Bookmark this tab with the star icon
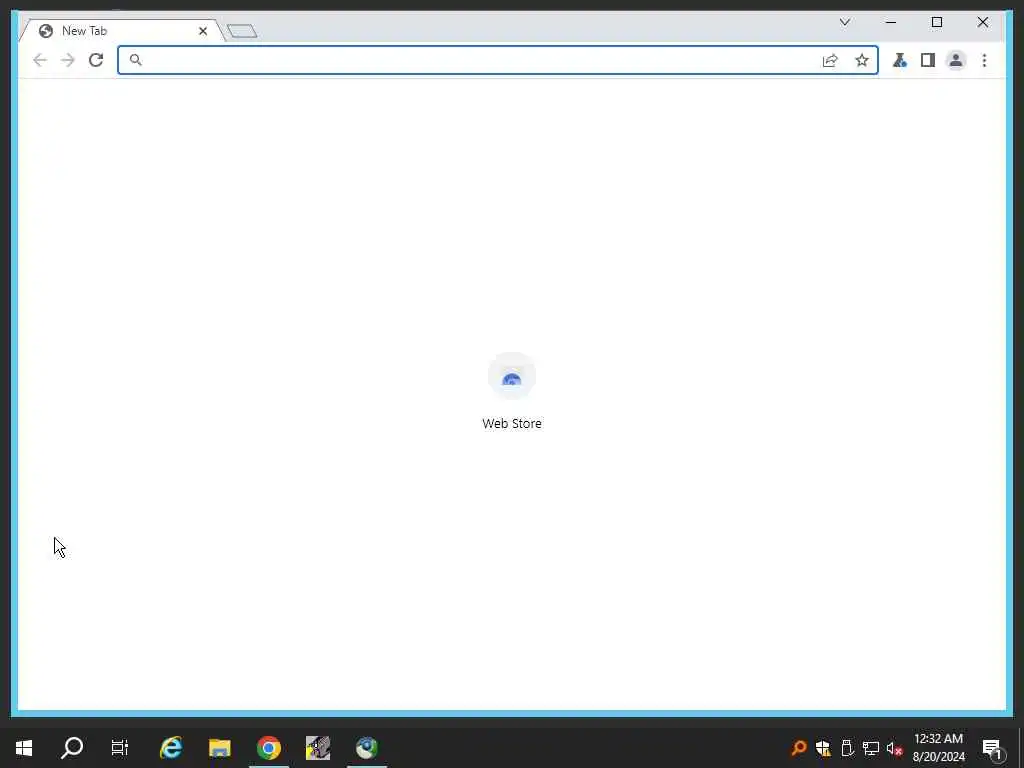 tap(862, 60)
